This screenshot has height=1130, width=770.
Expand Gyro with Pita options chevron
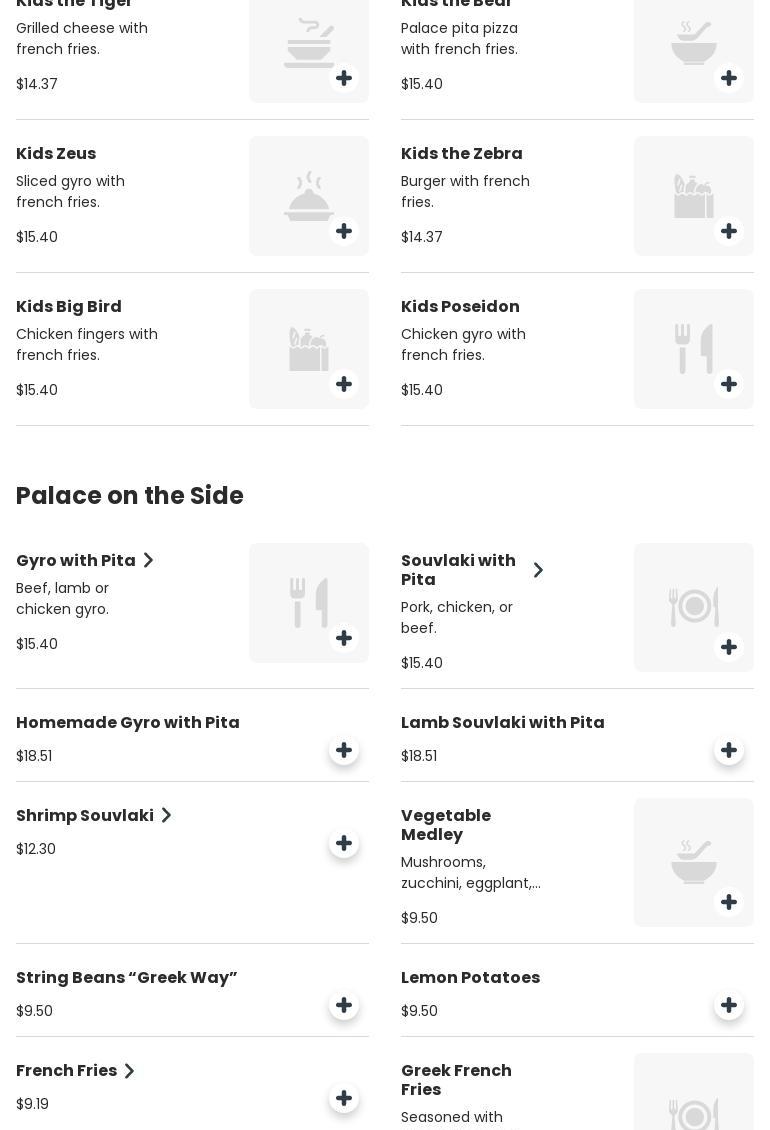click(148, 561)
